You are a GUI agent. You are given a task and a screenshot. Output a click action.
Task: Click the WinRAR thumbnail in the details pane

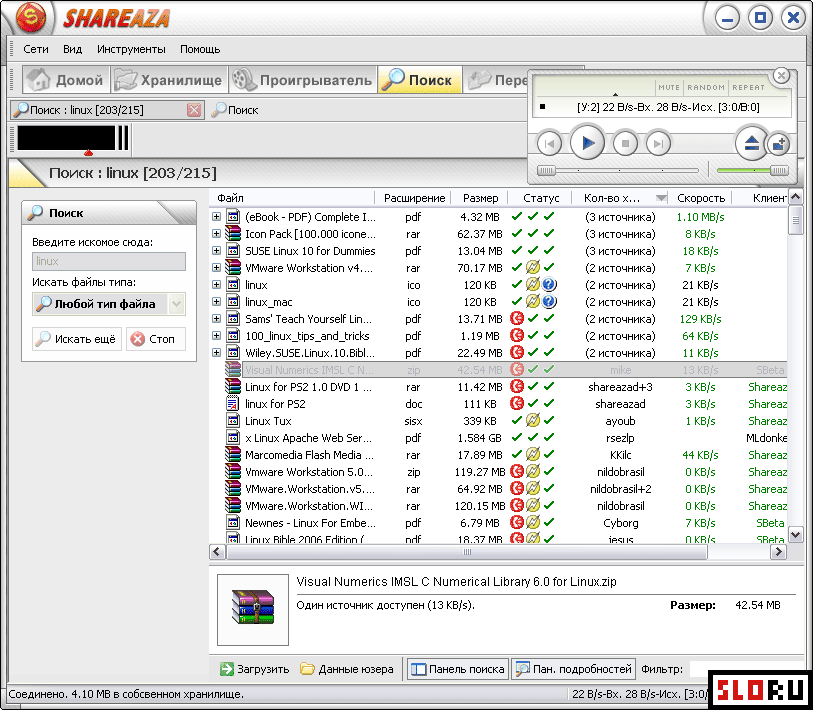coord(253,609)
